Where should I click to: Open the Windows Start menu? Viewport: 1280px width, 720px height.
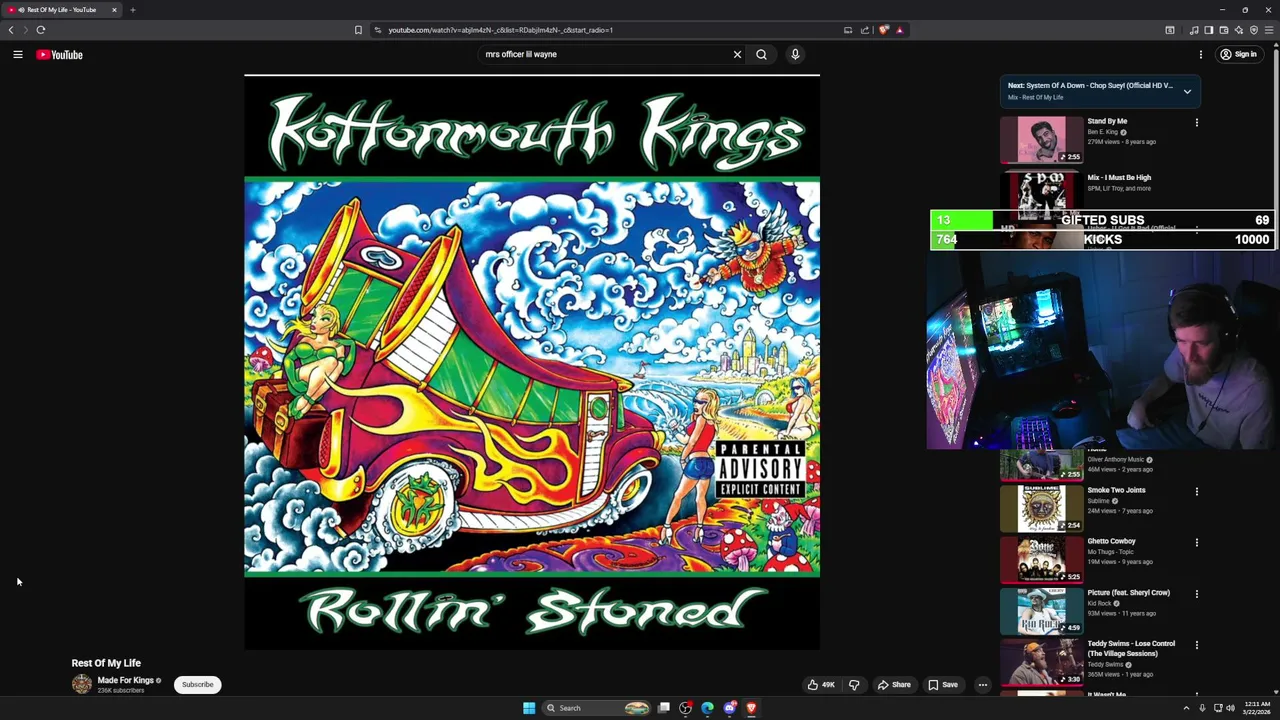(529, 708)
